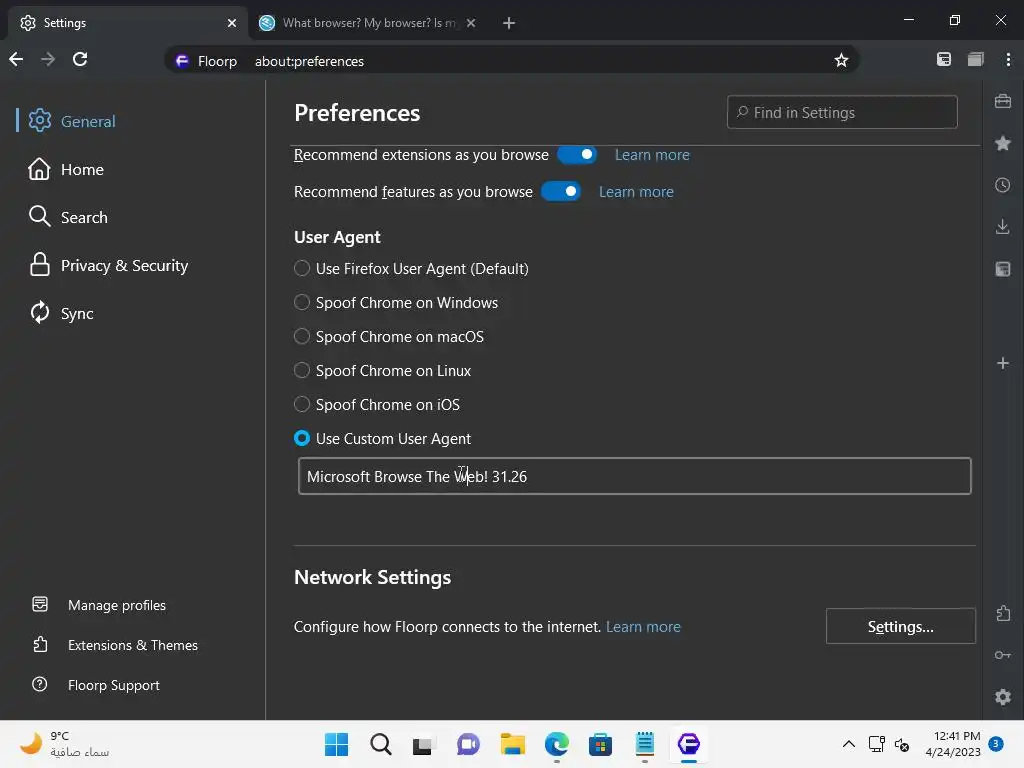Screen dimensions: 1024x768
Task: Open sidebar settings gear icon
Action: point(1002,697)
